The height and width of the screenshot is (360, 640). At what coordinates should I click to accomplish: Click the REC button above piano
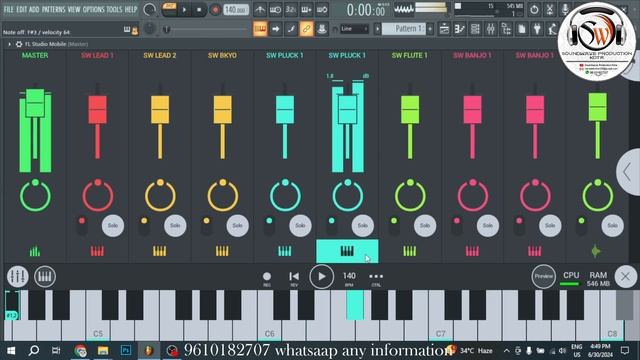tap(267, 279)
